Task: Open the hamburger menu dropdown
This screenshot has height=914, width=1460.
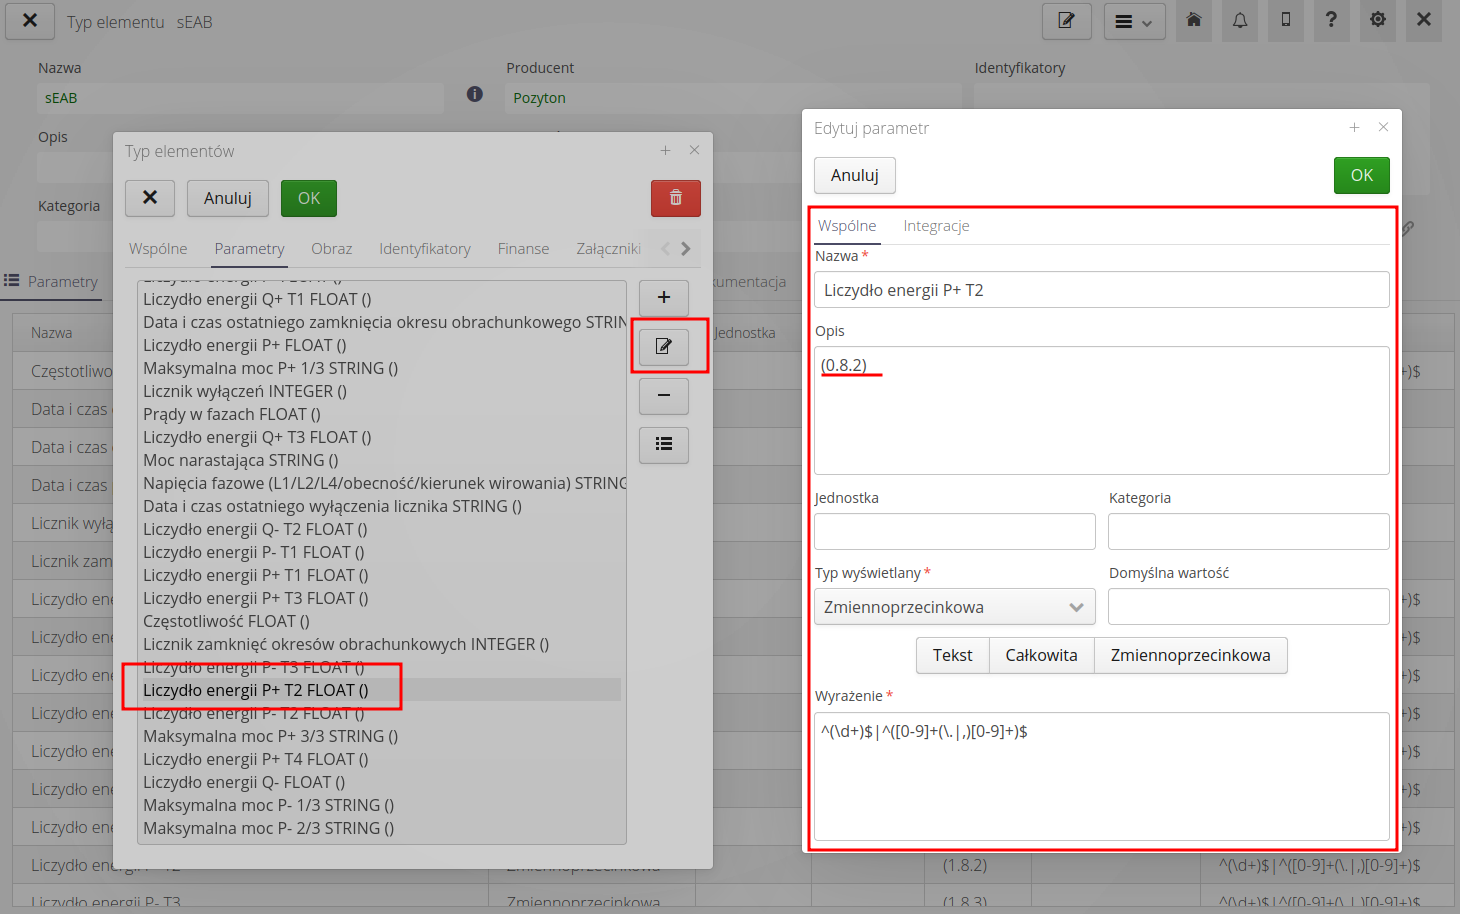Action: pyautogui.click(x=1134, y=22)
